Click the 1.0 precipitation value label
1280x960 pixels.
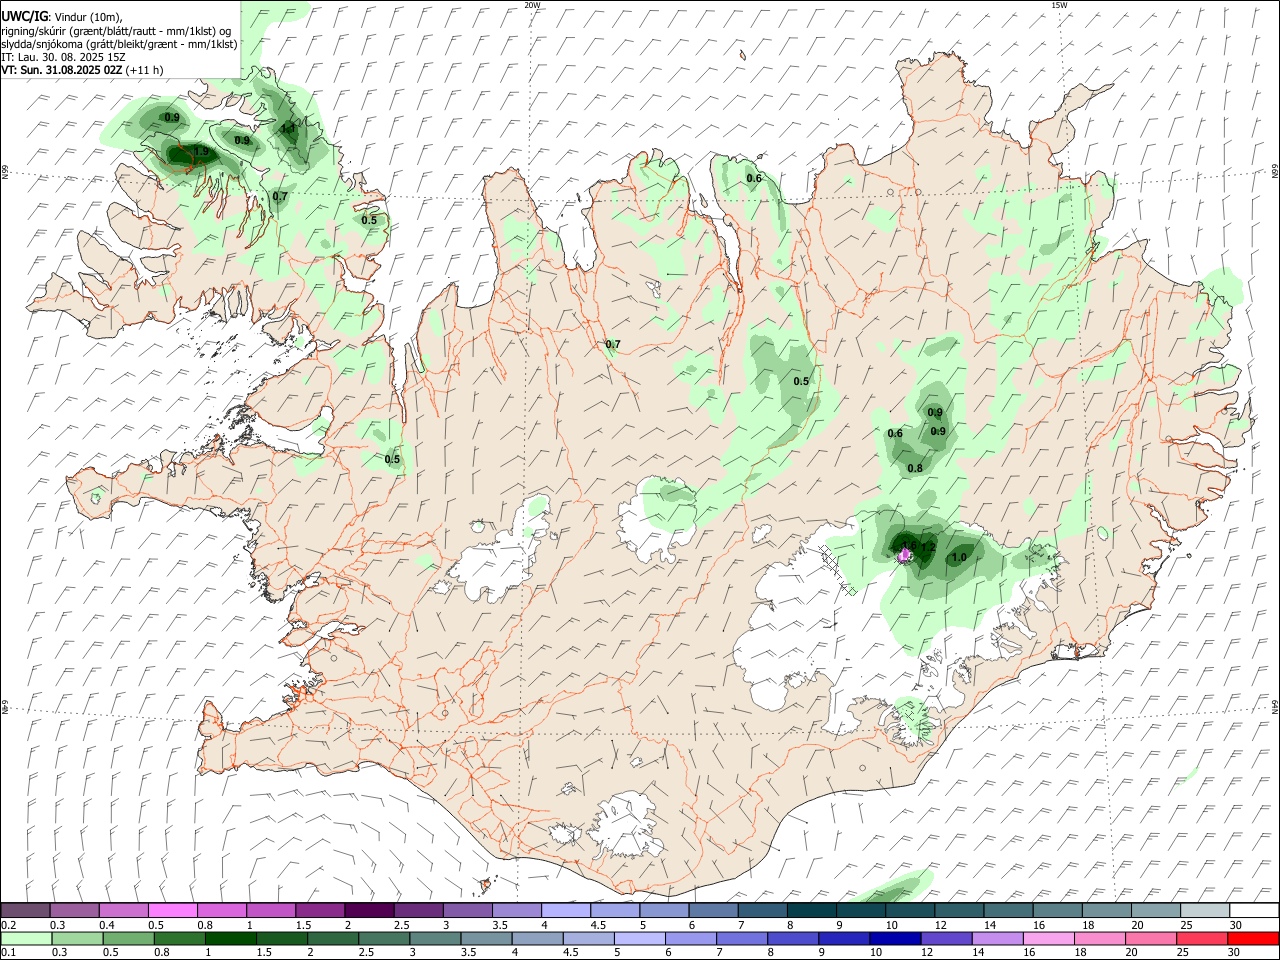tap(959, 557)
